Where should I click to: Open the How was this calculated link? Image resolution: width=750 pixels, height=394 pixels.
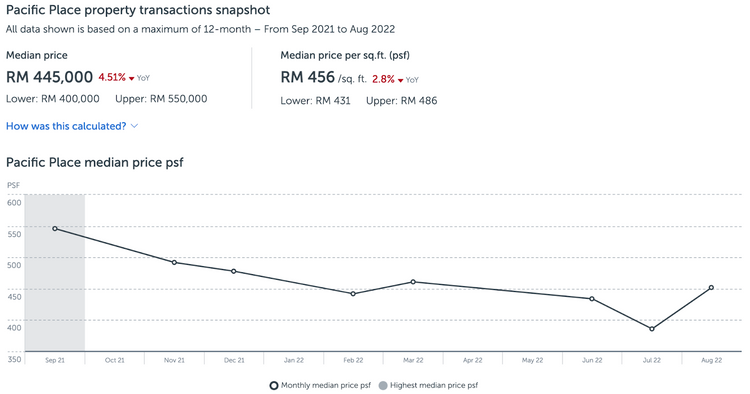pyautogui.click(x=66, y=126)
